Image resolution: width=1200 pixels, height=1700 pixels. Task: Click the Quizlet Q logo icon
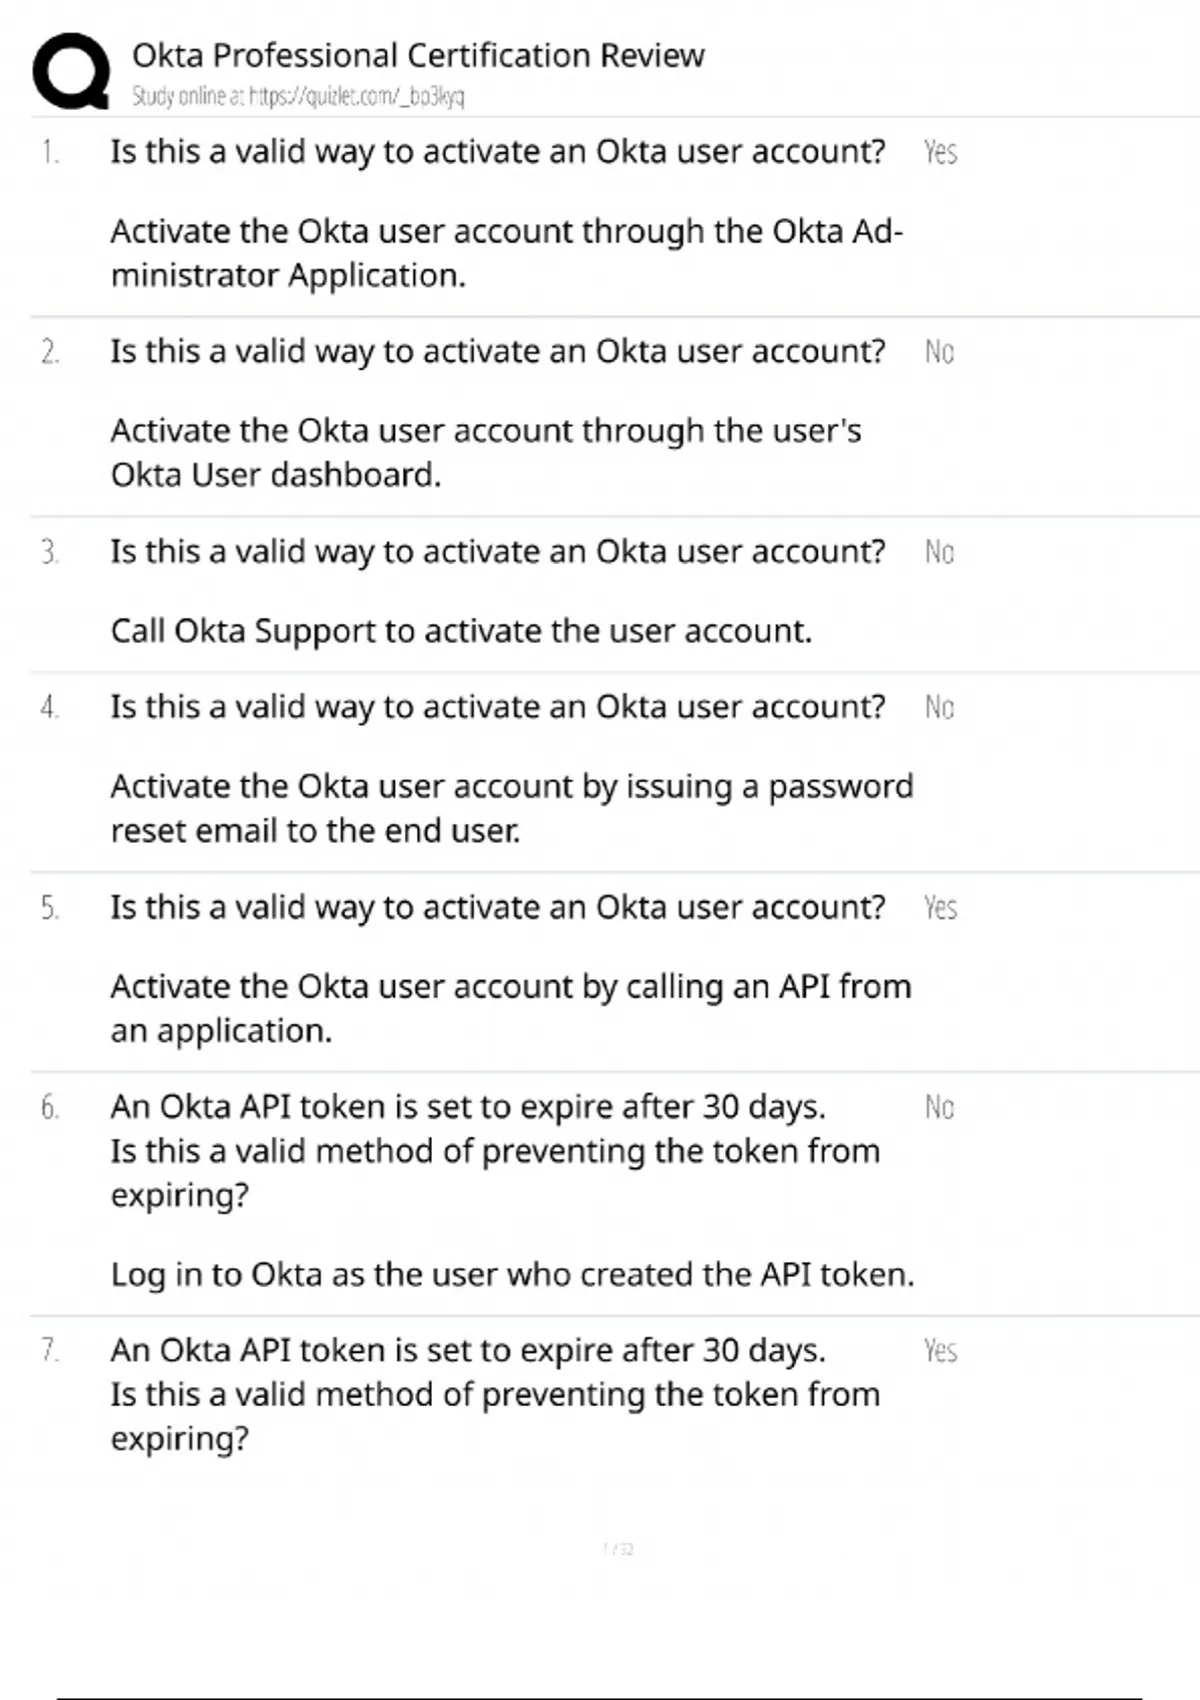click(x=71, y=71)
